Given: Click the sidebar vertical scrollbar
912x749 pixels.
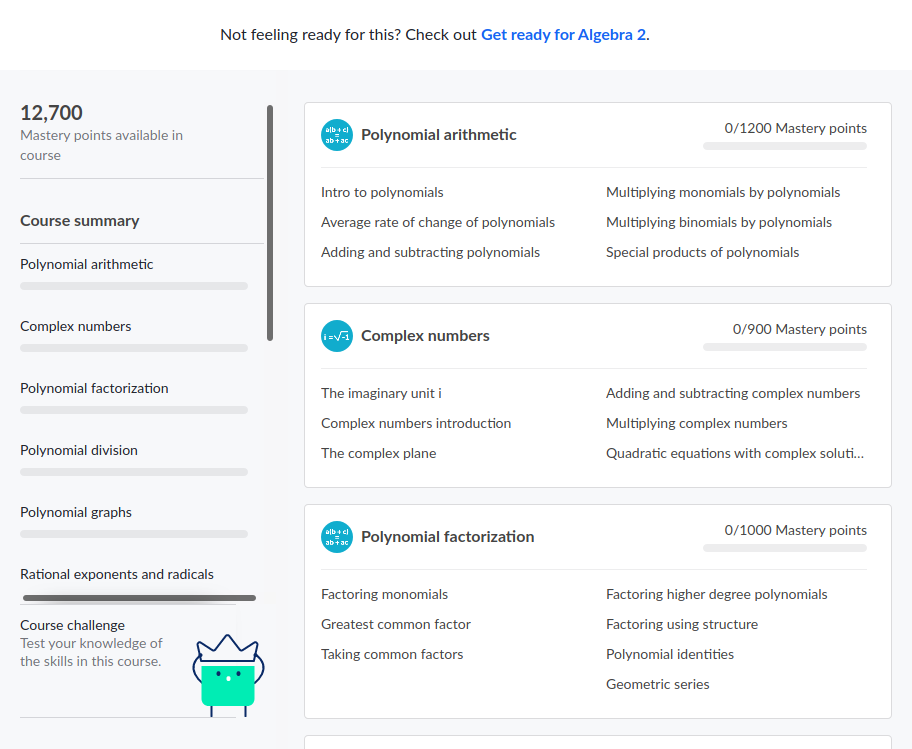Looking at the screenshot, I should [270, 222].
